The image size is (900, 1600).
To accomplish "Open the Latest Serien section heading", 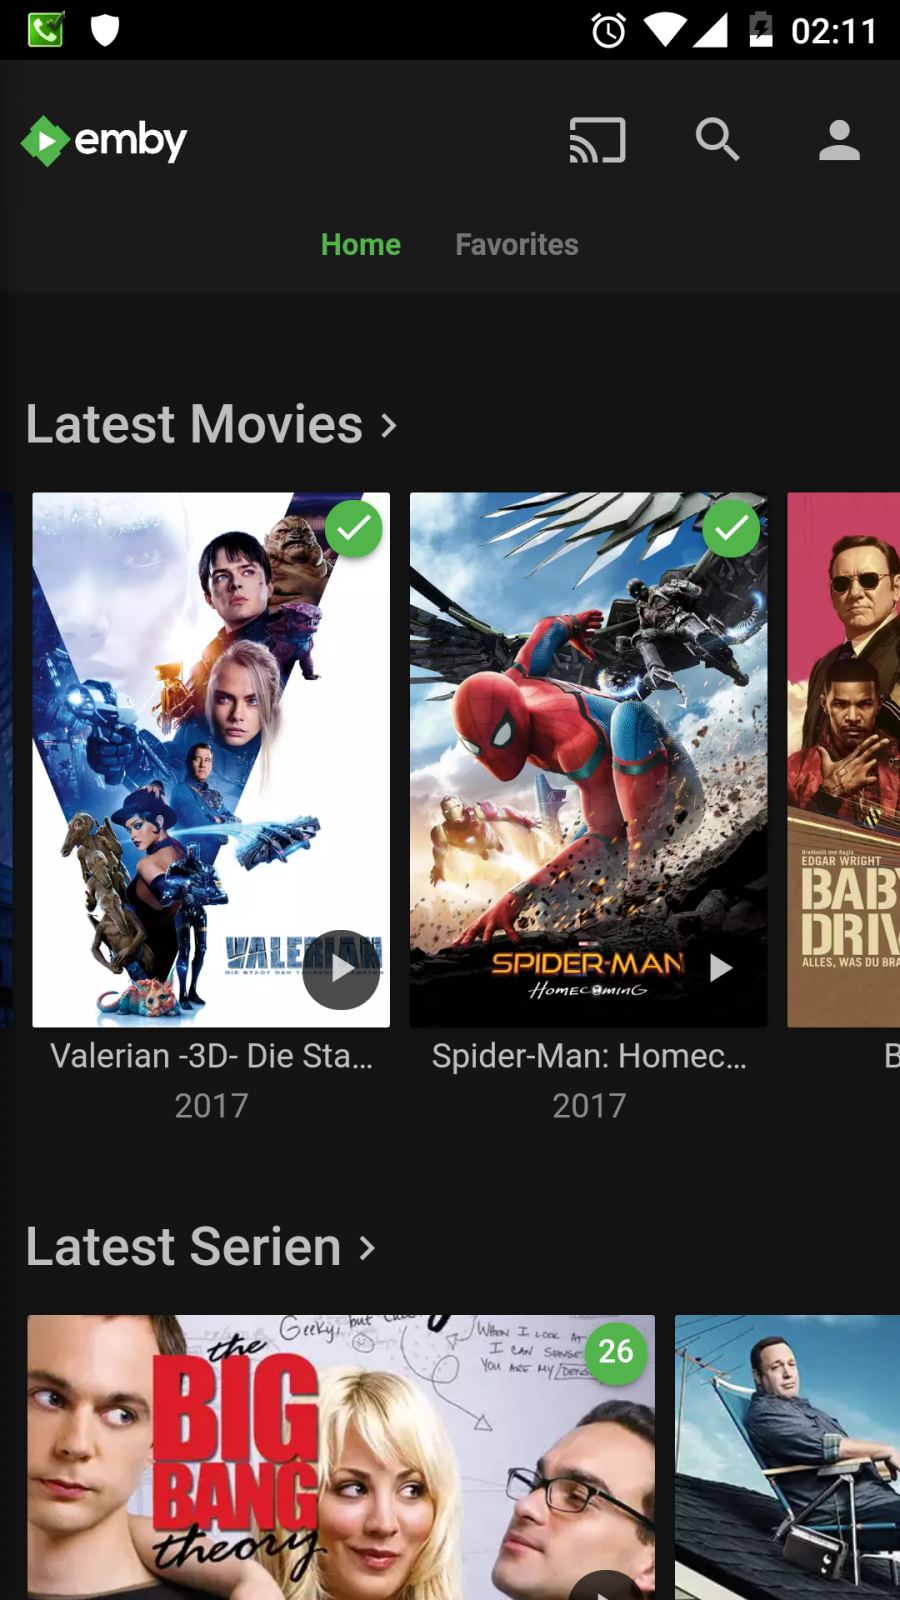I will pos(184,1247).
